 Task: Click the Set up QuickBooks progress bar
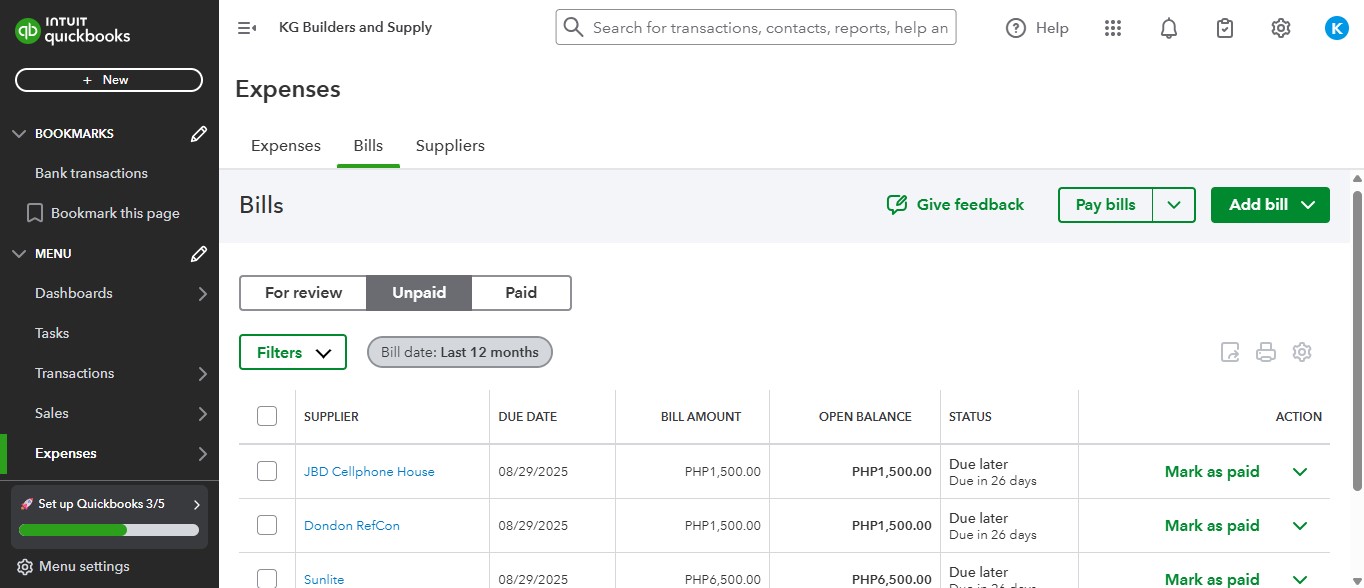[109, 529]
